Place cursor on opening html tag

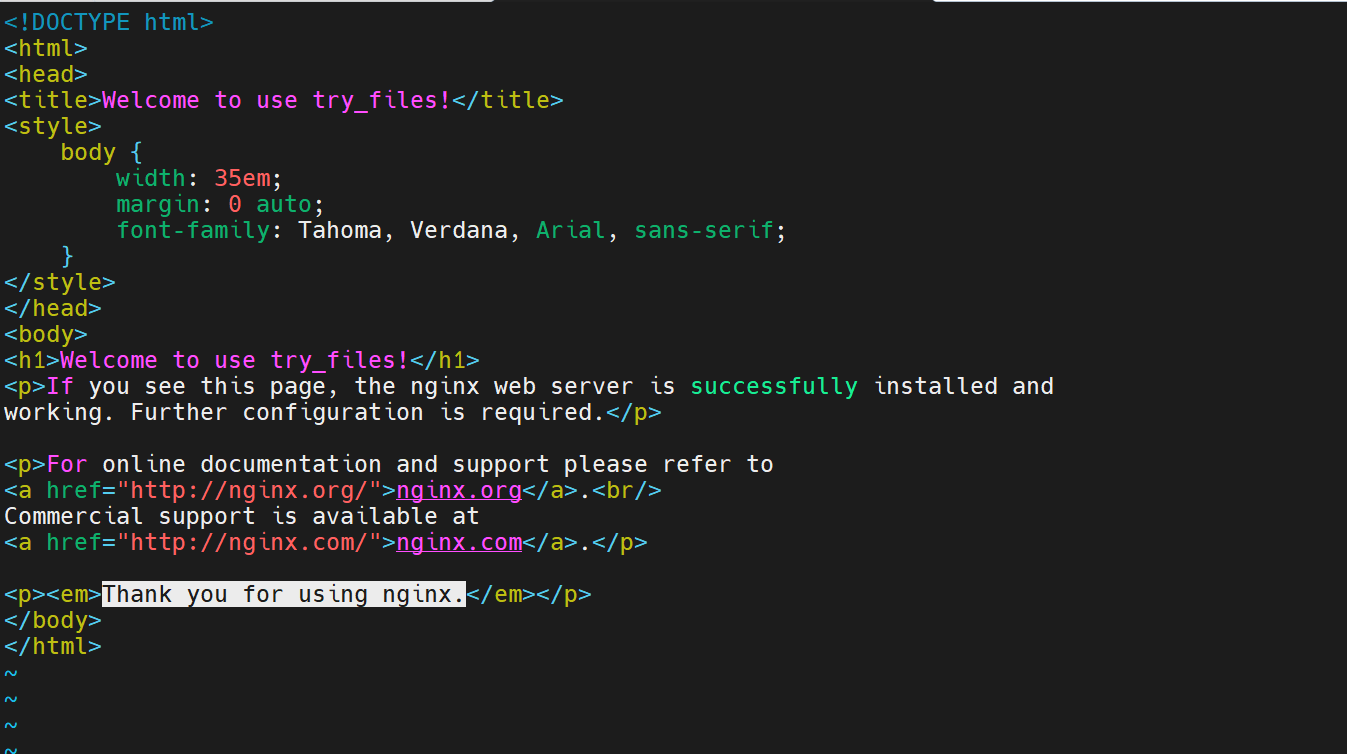45,48
